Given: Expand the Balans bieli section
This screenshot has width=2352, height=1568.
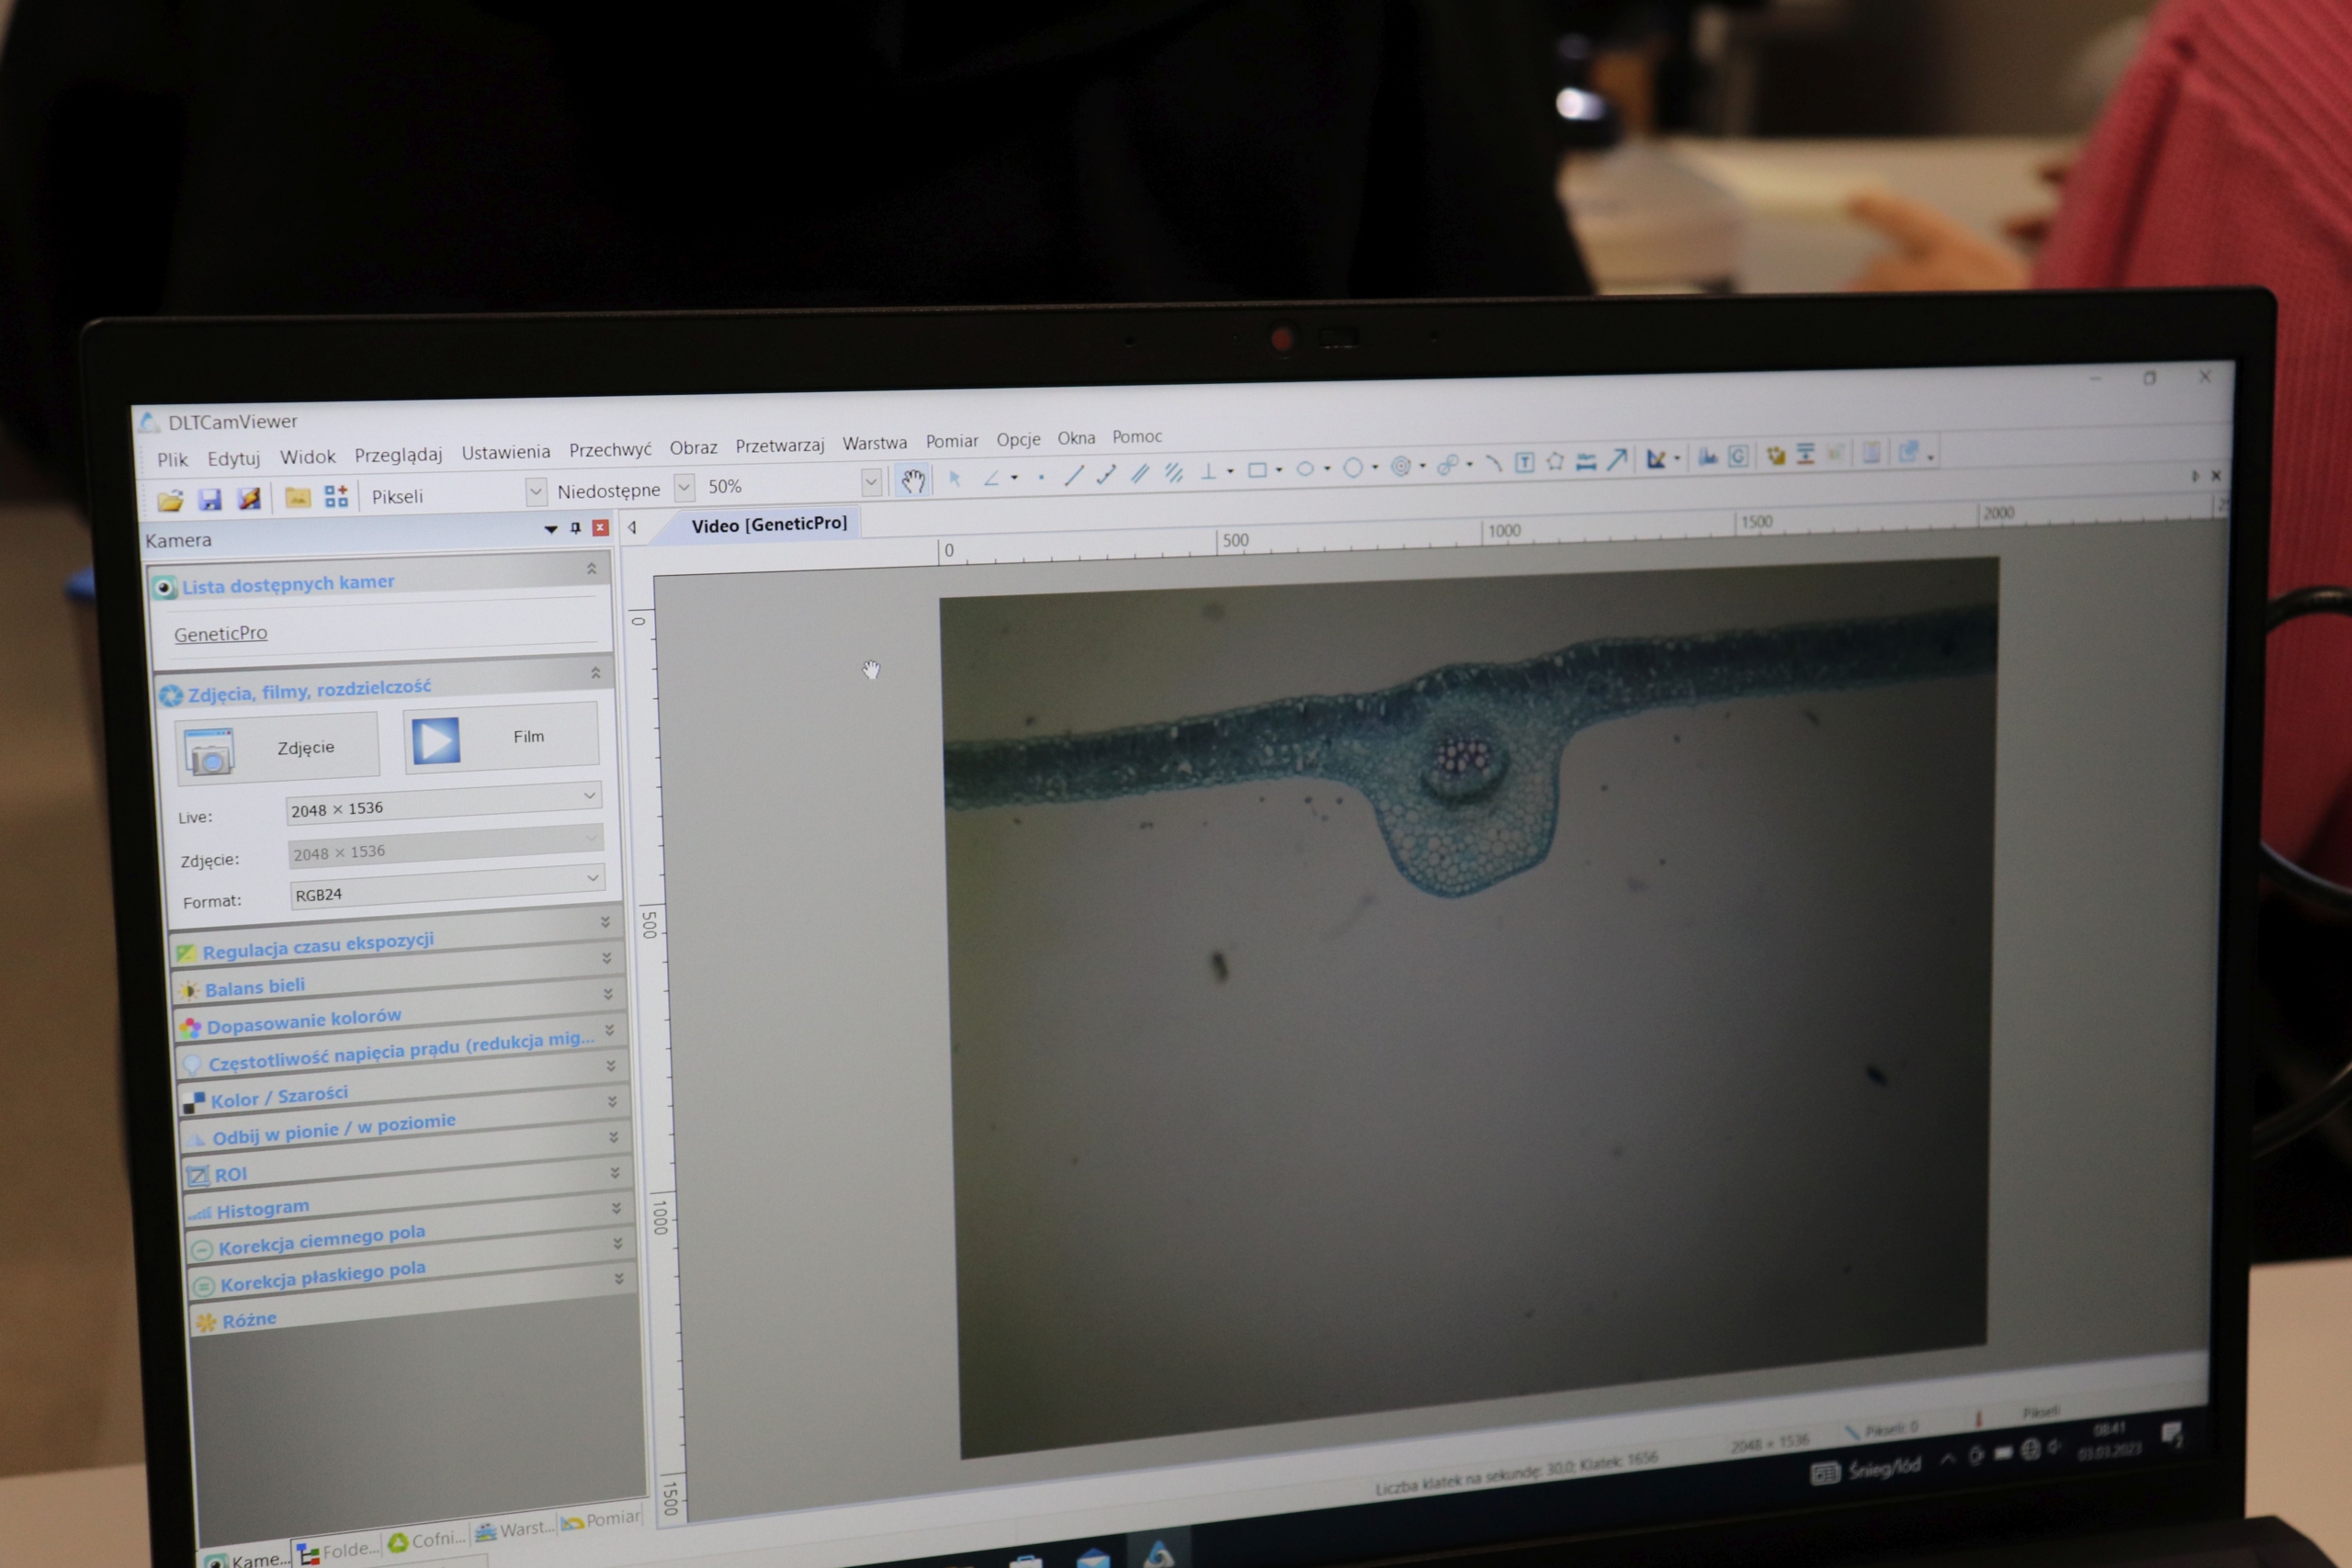Looking at the screenshot, I should [606, 958].
